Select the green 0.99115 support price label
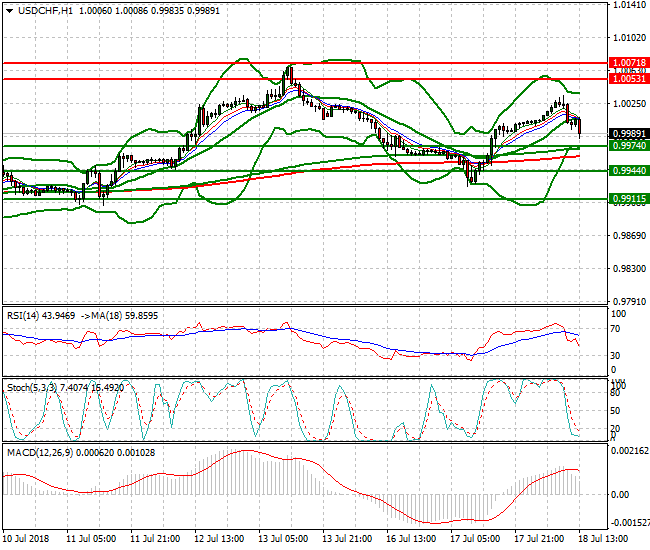This screenshot has height=550, width=650. [x=629, y=199]
